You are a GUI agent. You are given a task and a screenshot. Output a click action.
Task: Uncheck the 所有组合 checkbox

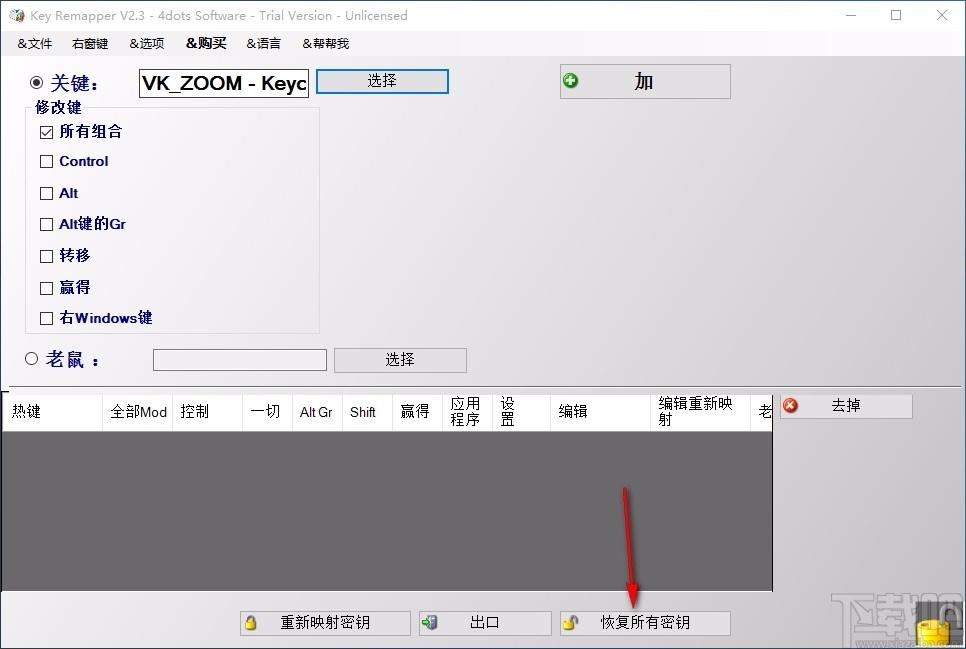[x=46, y=132]
